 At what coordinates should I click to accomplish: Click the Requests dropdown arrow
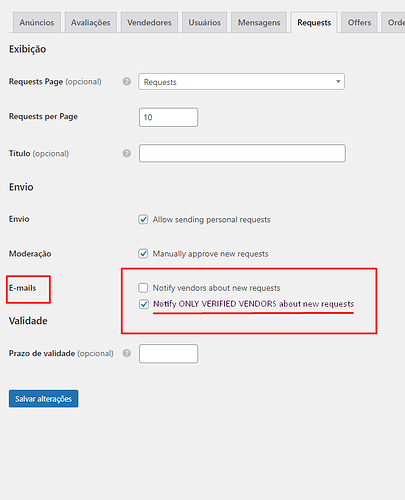[338, 82]
